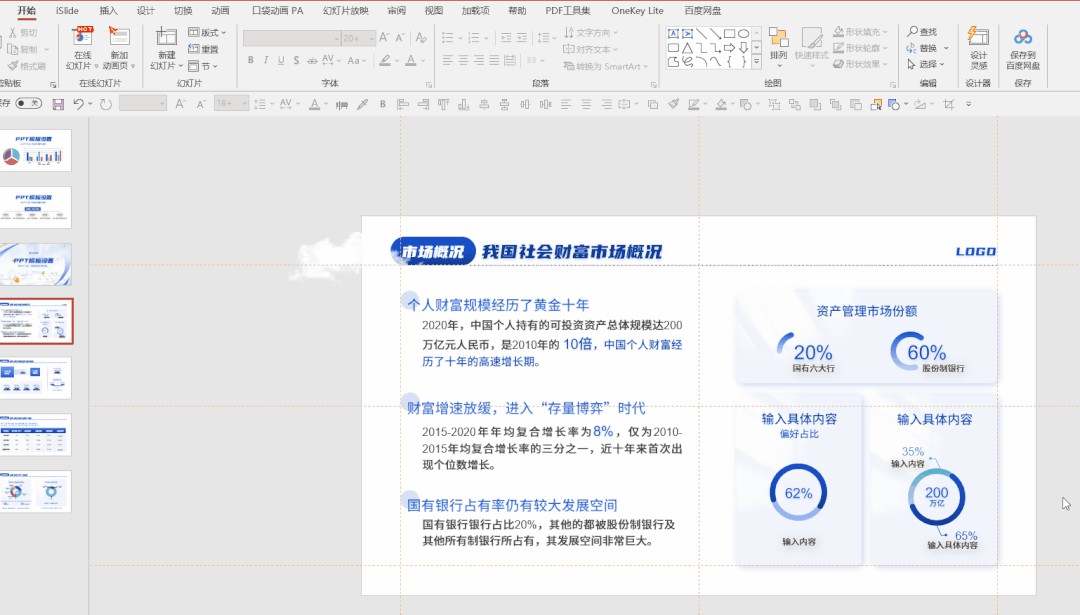Viewport: 1080px width, 615px height.
Task: Align objects left in quick toolbar
Action: pos(403,104)
